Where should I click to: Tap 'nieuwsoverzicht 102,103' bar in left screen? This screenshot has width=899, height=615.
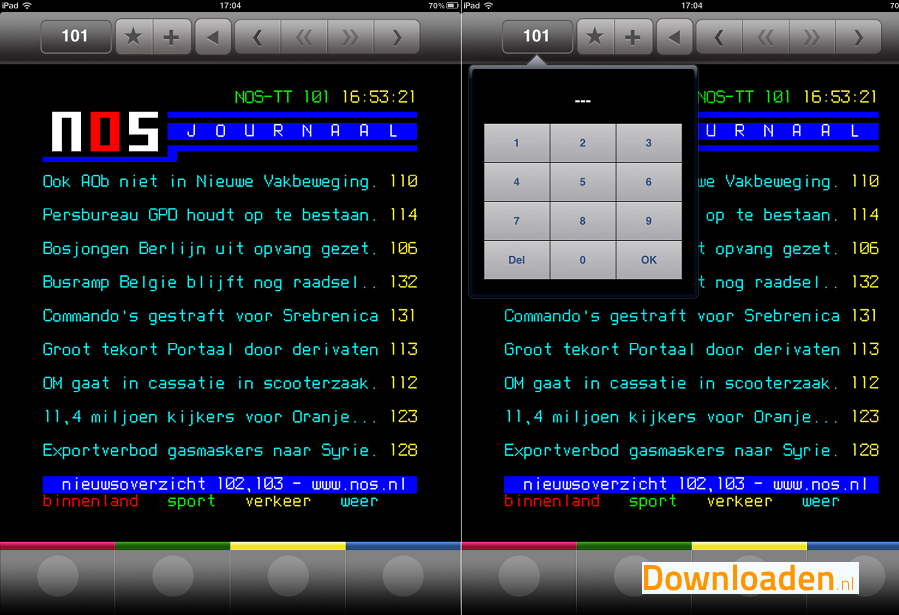(x=230, y=484)
